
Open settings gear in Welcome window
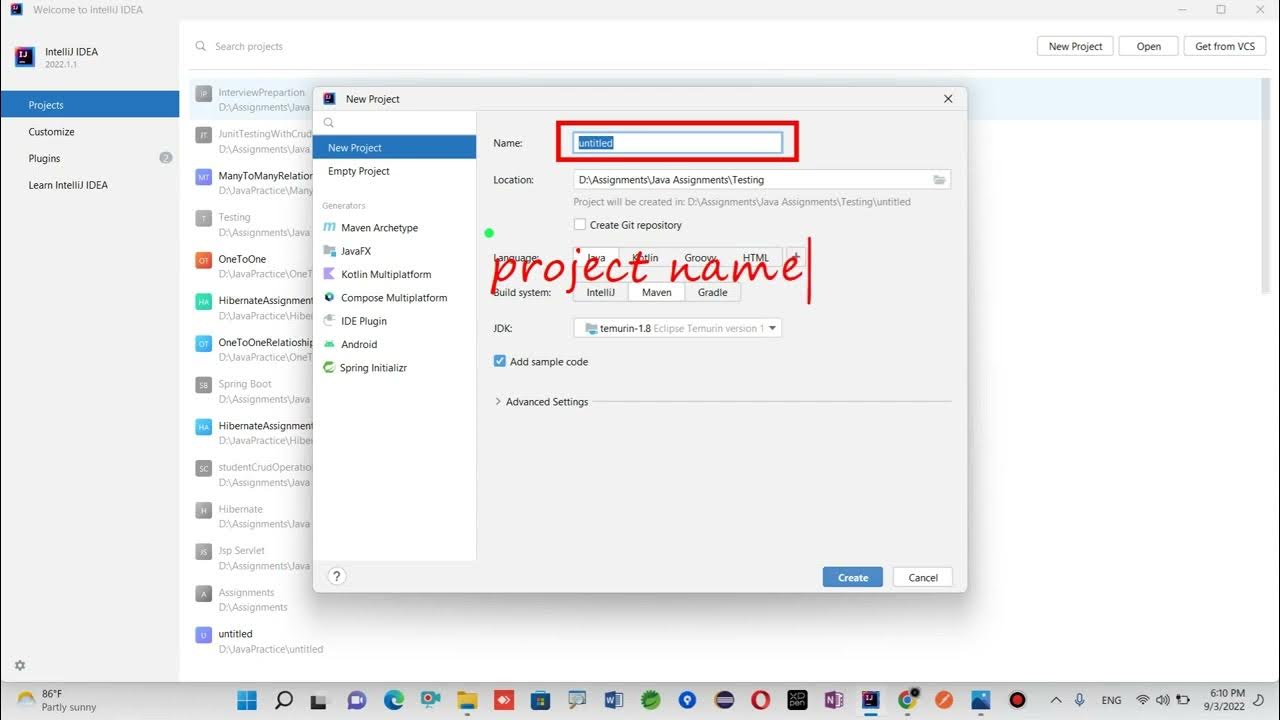(x=20, y=665)
